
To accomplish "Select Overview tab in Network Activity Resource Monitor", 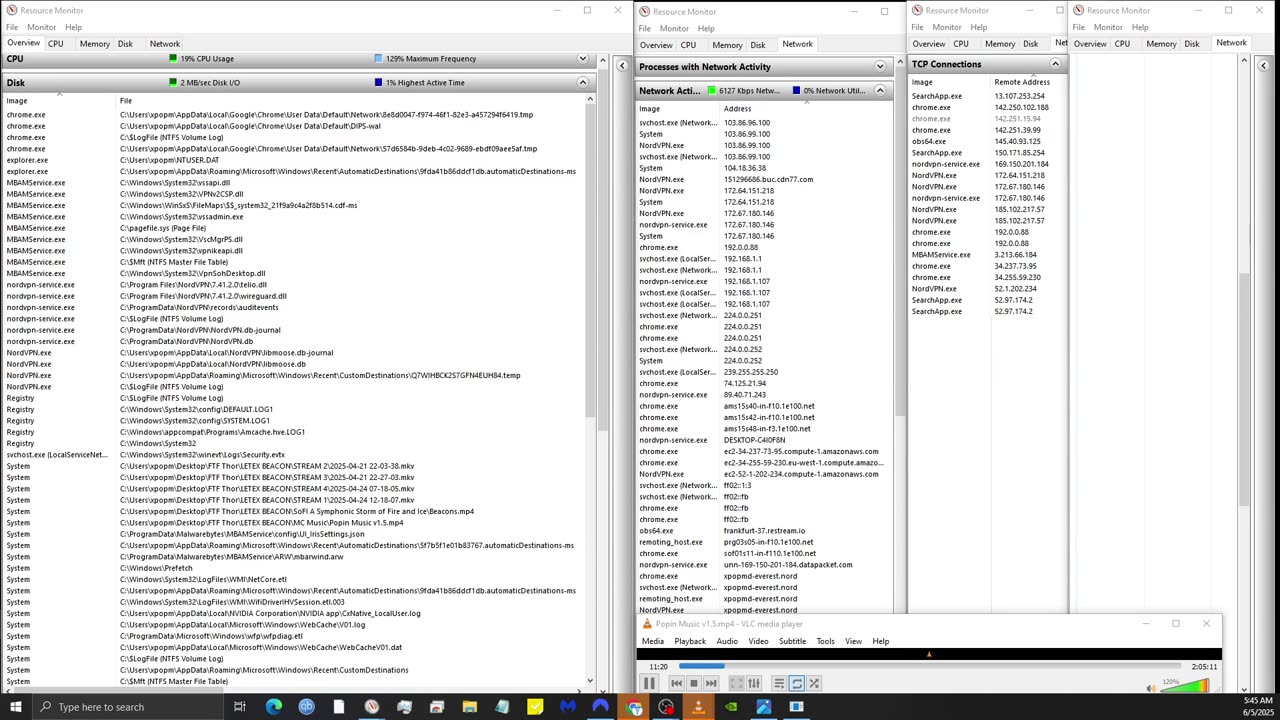I will [x=656, y=45].
